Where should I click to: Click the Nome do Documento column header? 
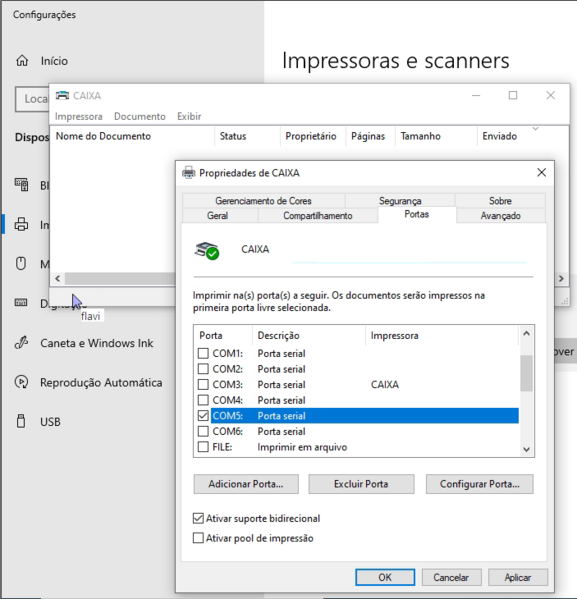click(132, 136)
